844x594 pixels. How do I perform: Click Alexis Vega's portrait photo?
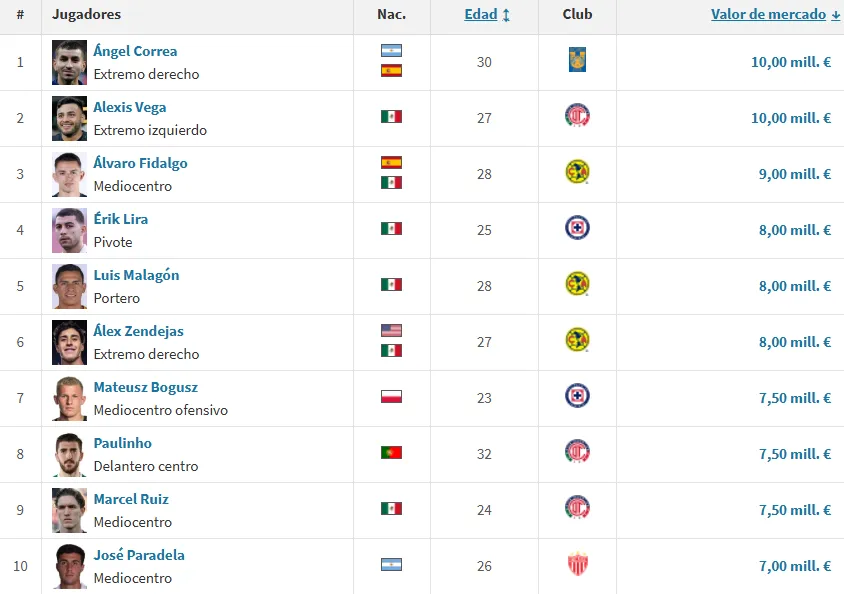click(x=70, y=118)
